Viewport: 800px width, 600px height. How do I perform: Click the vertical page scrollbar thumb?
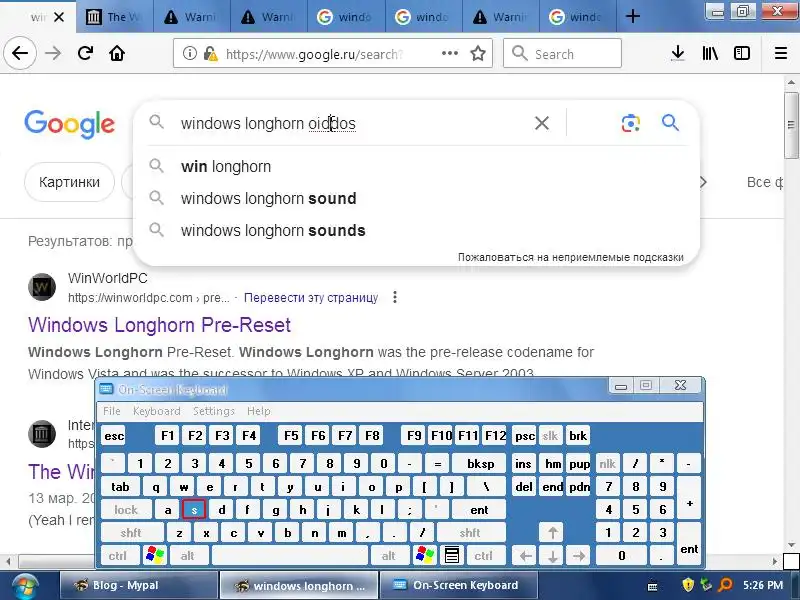click(x=791, y=125)
